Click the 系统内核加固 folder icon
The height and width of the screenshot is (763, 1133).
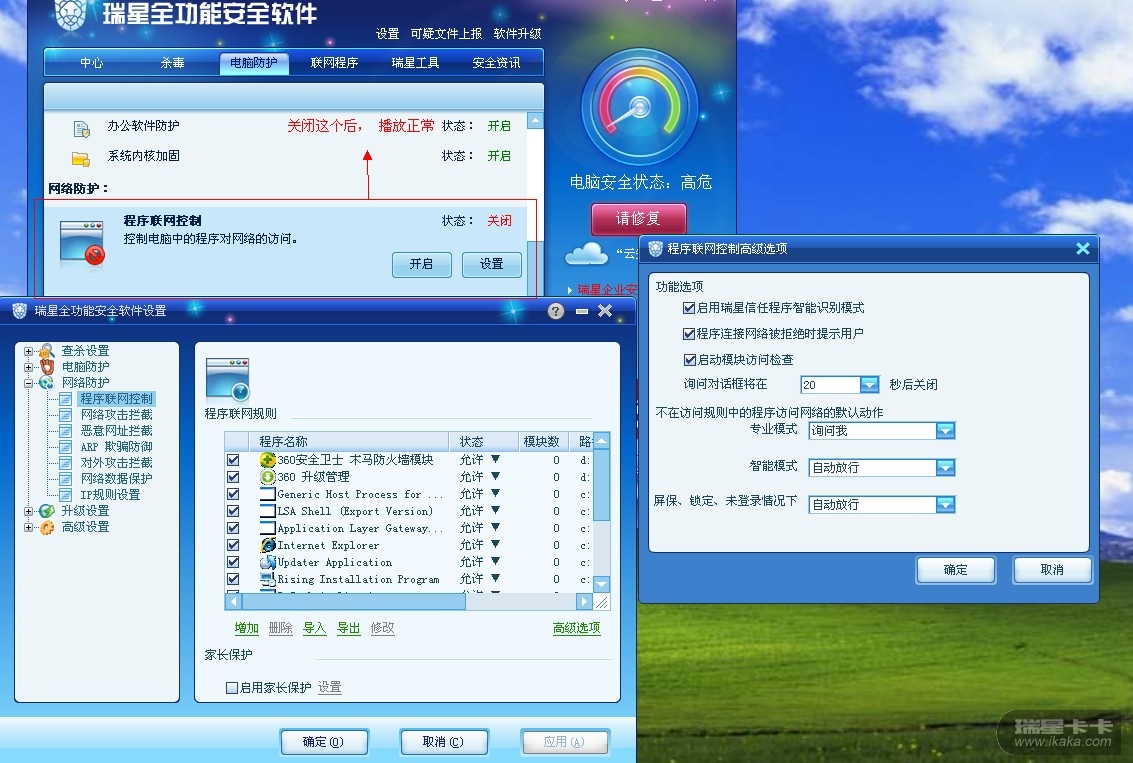[x=81, y=158]
